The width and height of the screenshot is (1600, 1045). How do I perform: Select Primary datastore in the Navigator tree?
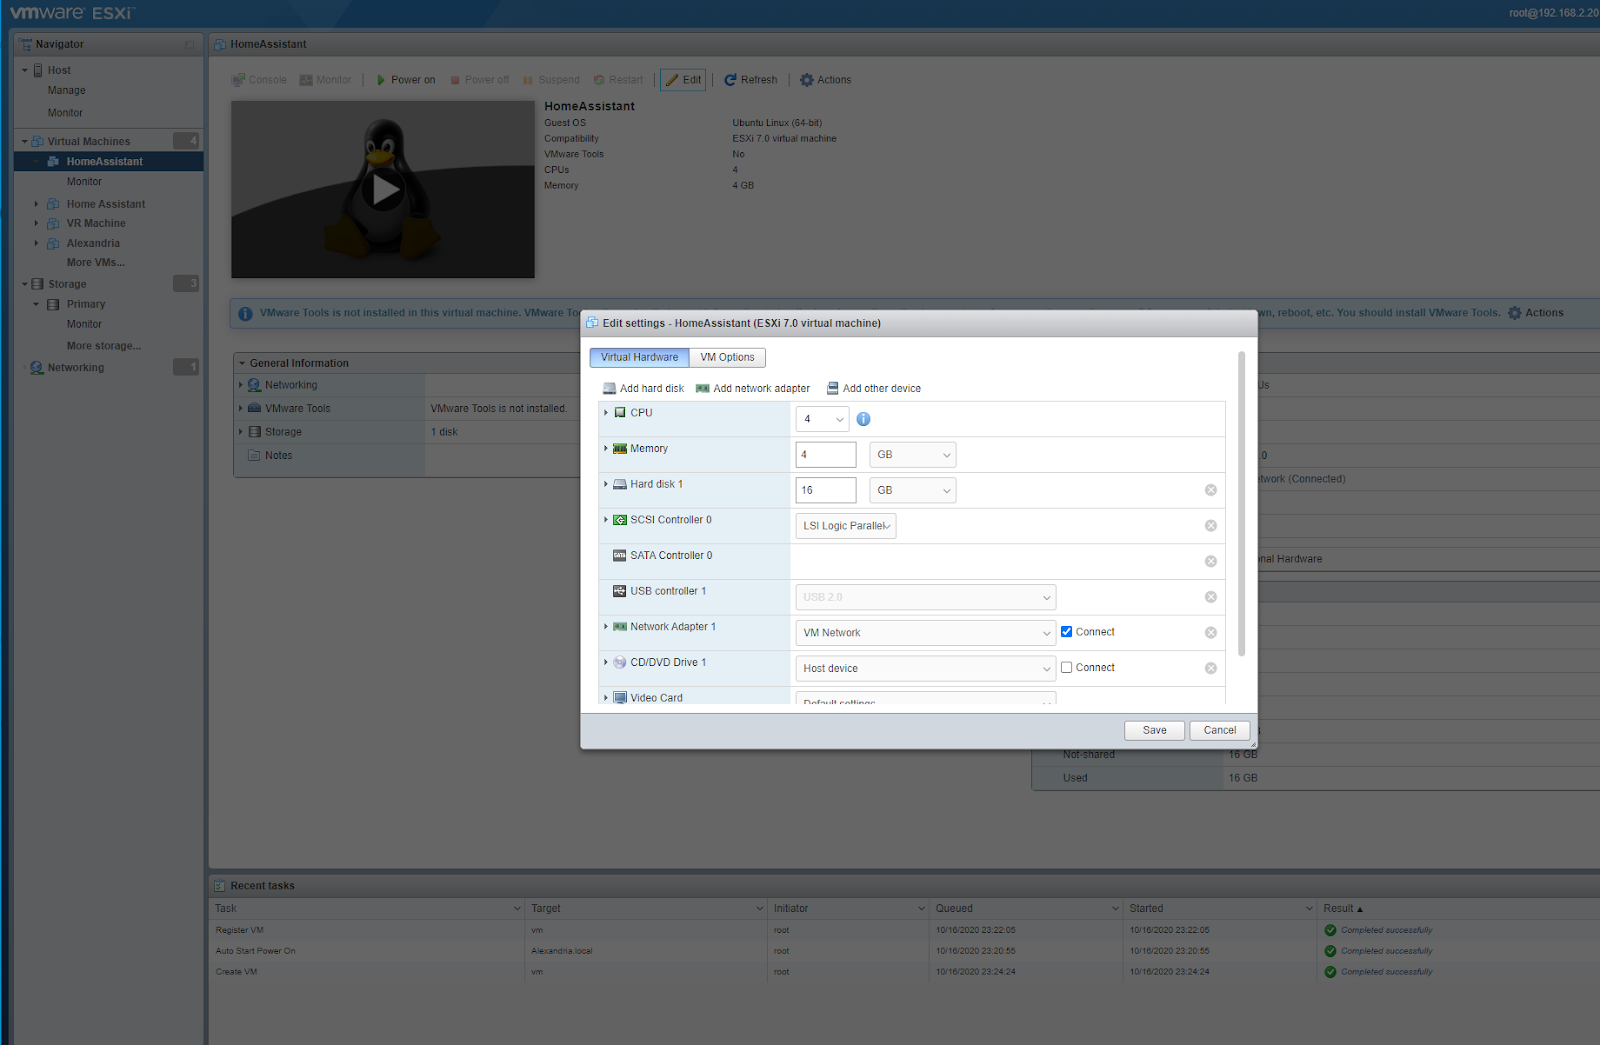click(86, 304)
